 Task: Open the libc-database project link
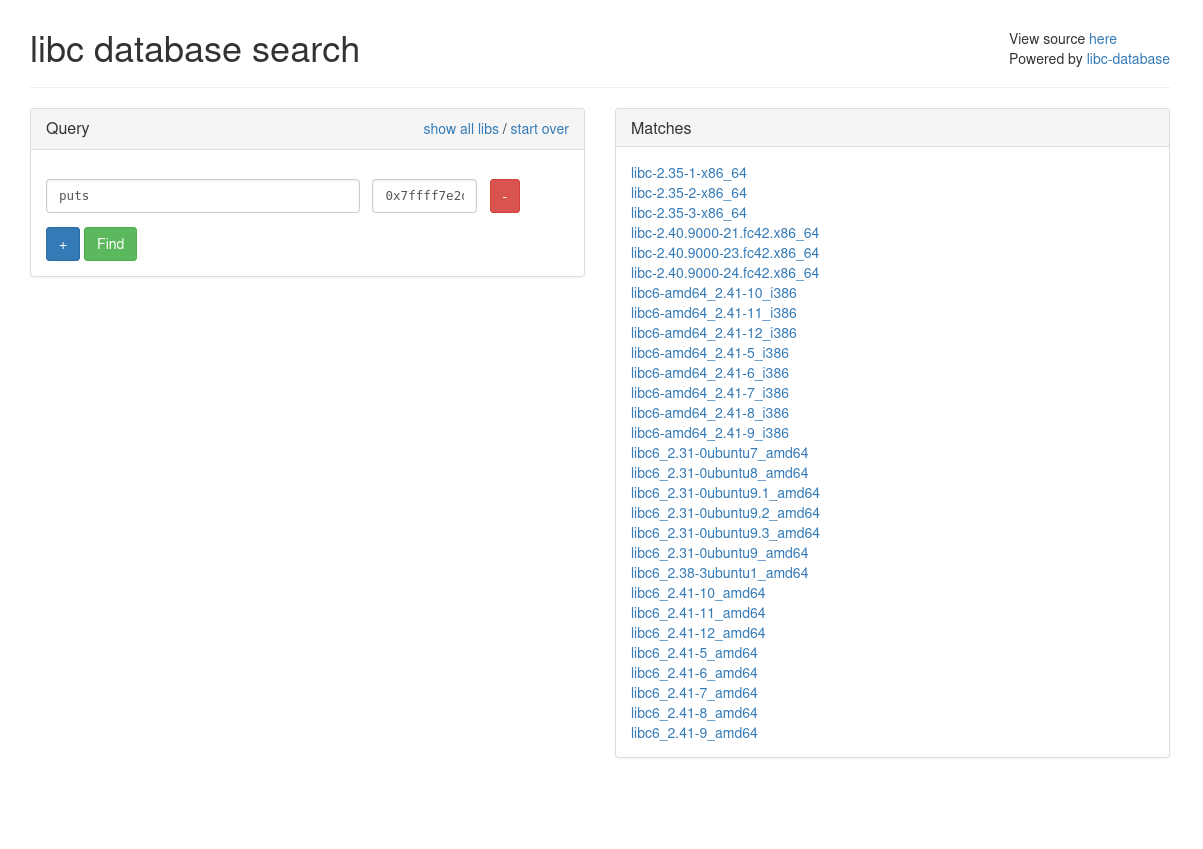[1127, 59]
